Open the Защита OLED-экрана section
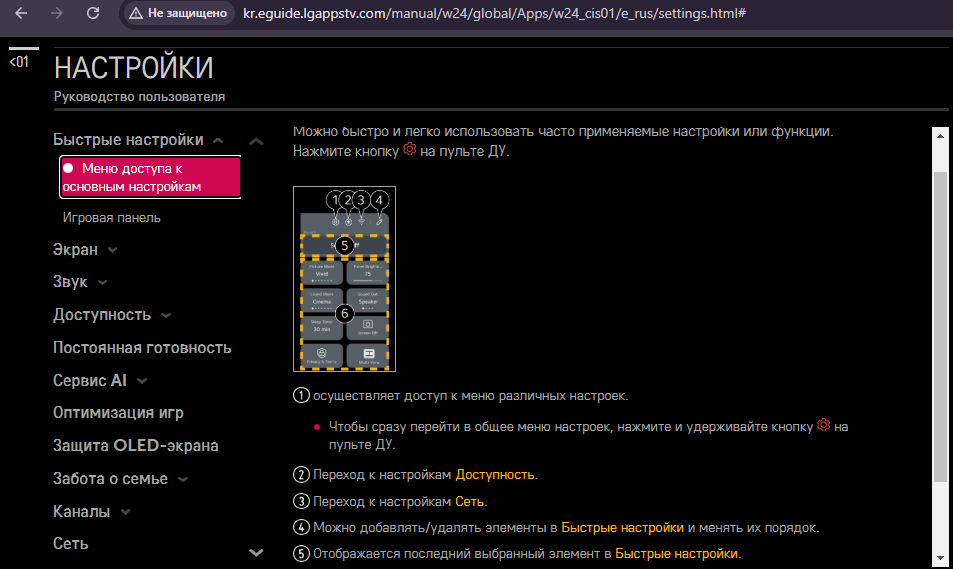 pyautogui.click(x=135, y=446)
